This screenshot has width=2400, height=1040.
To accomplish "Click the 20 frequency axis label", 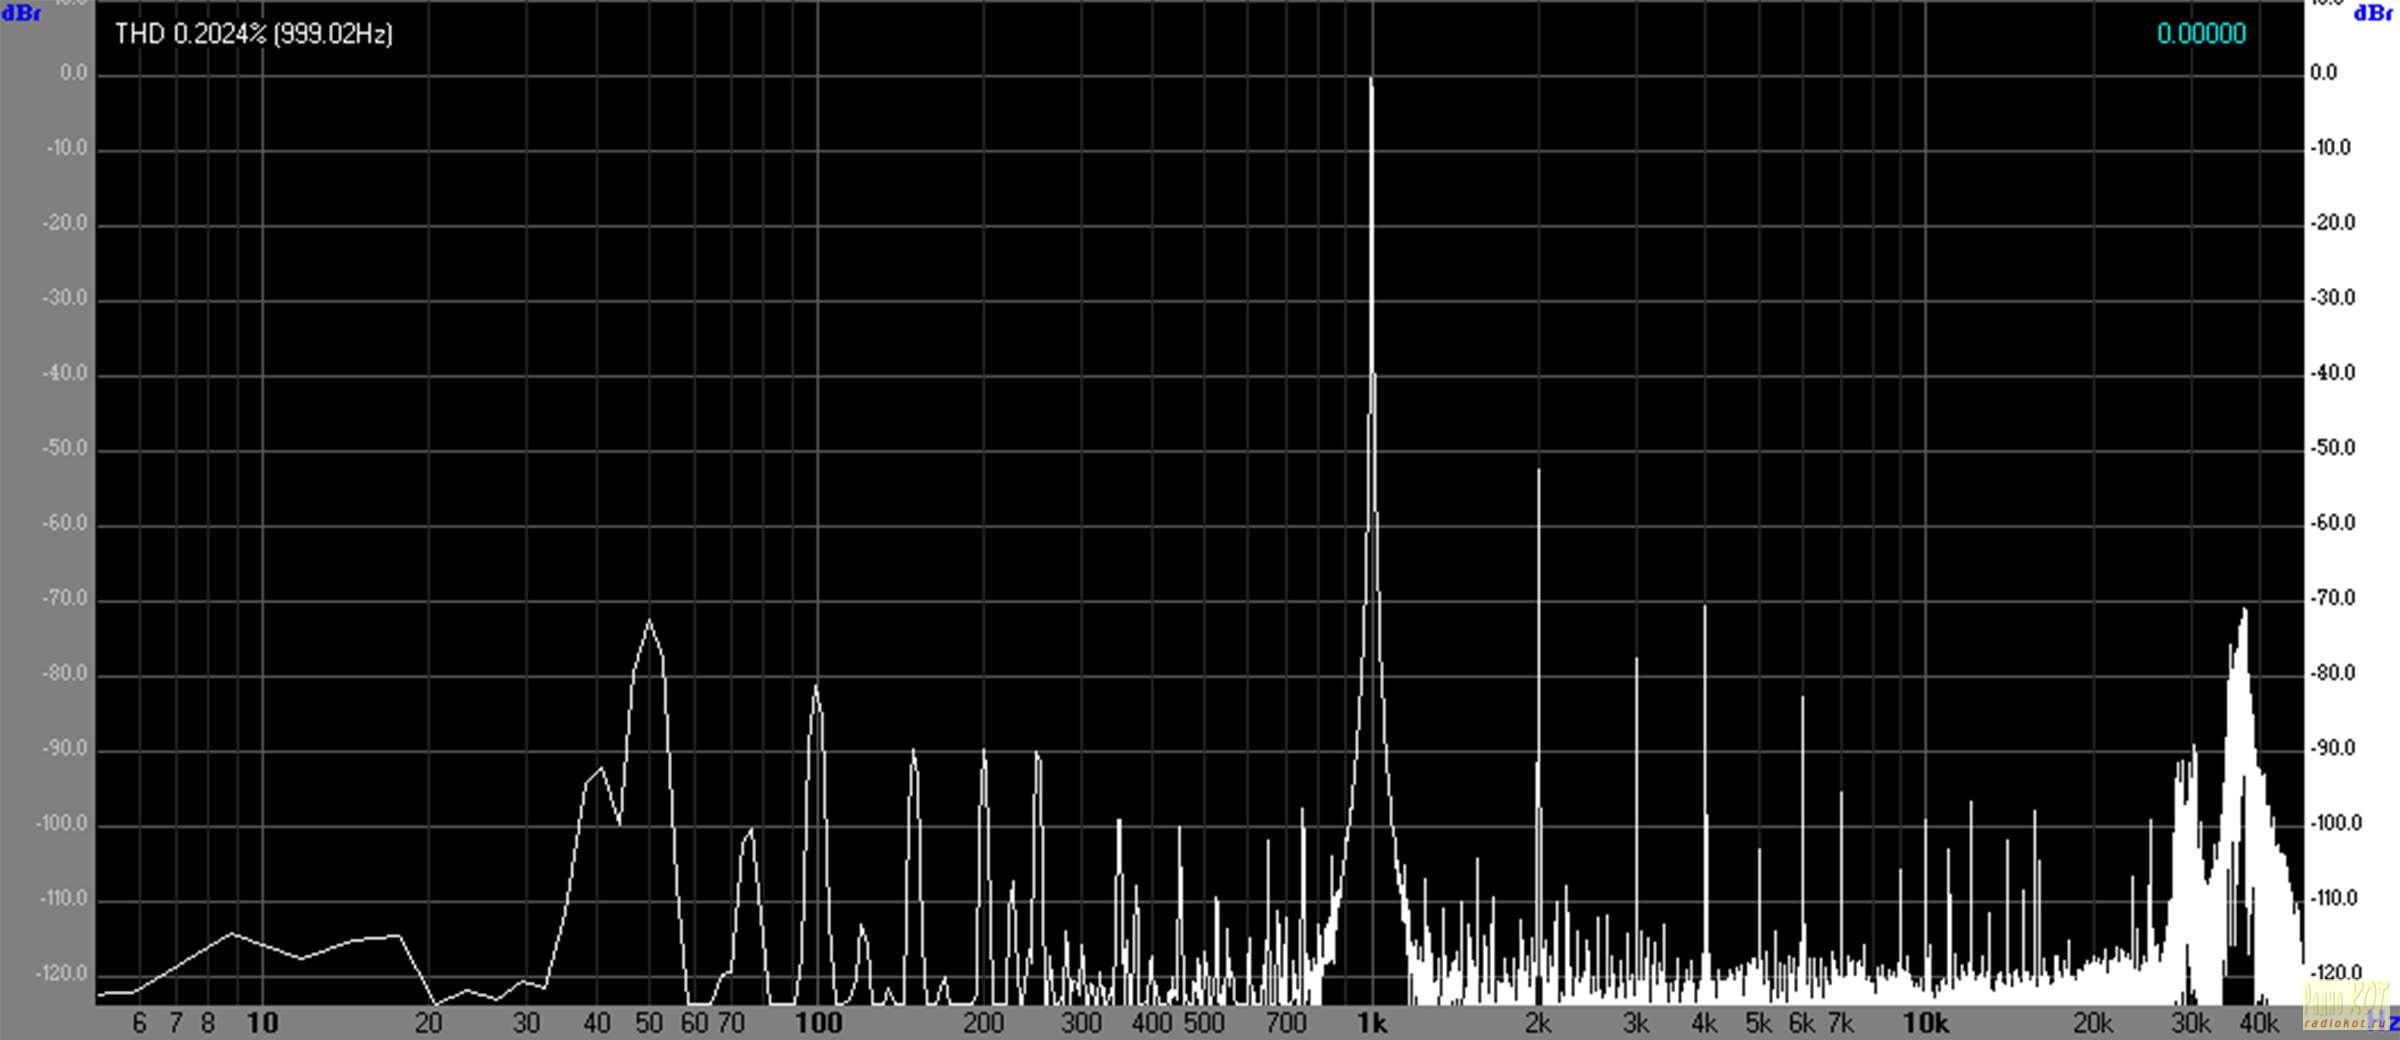I will 428,1023.
